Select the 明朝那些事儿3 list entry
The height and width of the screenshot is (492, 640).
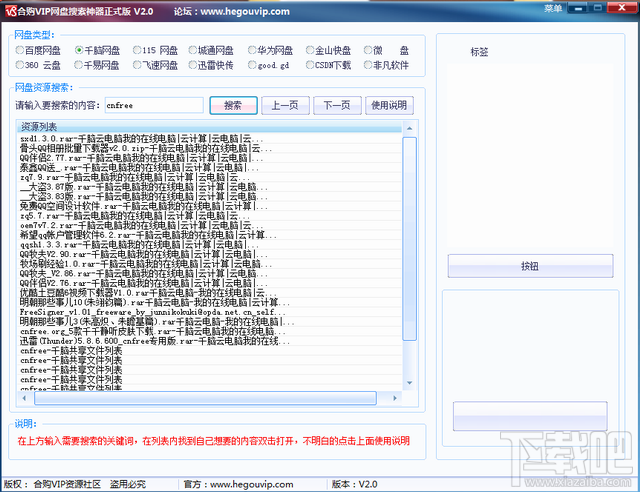pyautogui.click(x=209, y=322)
